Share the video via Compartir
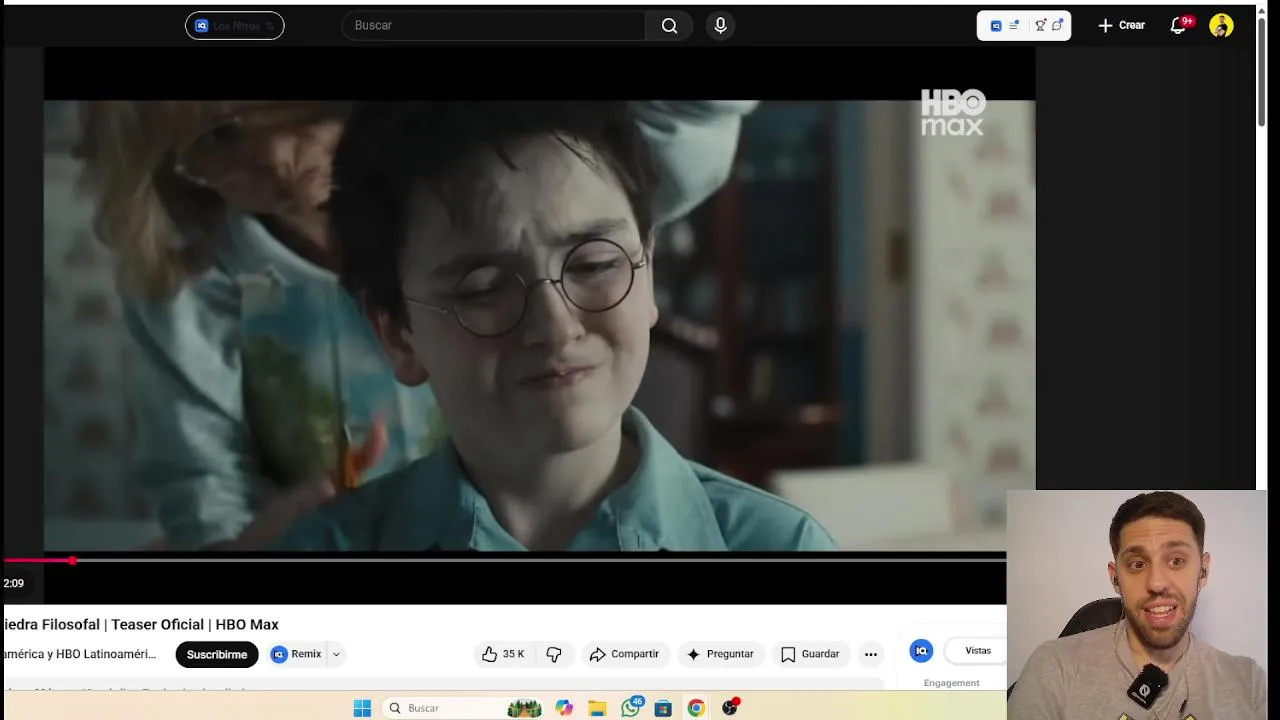Image resolution: width=1280 pixels, height=720 pixels. point(624,654)
